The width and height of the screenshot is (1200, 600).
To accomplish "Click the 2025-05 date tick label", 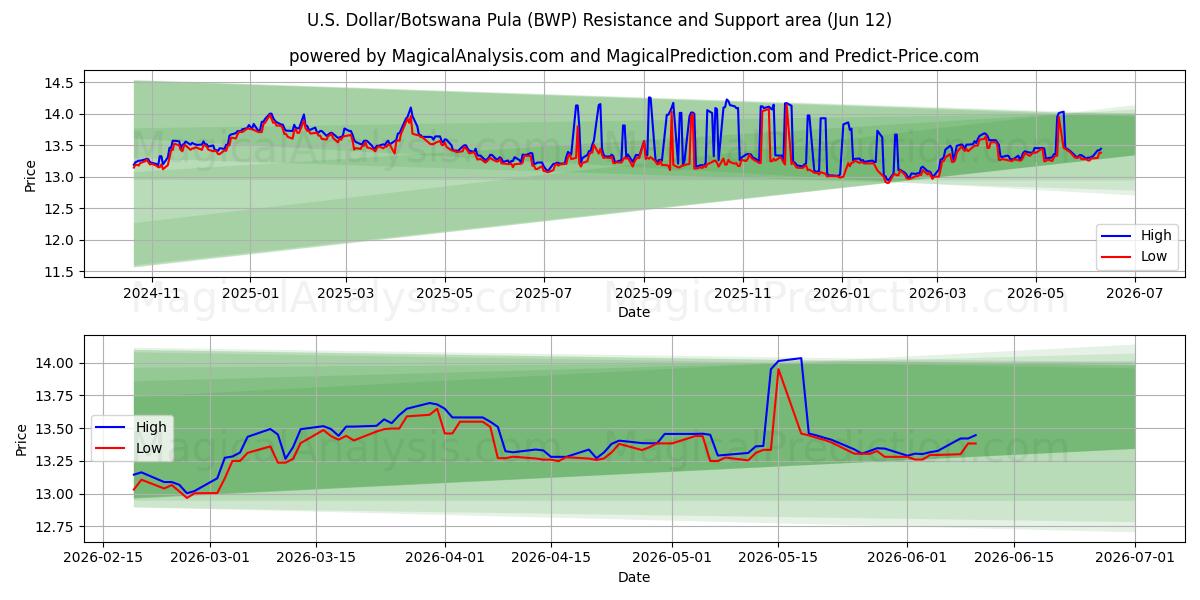I will click(444, 293).
